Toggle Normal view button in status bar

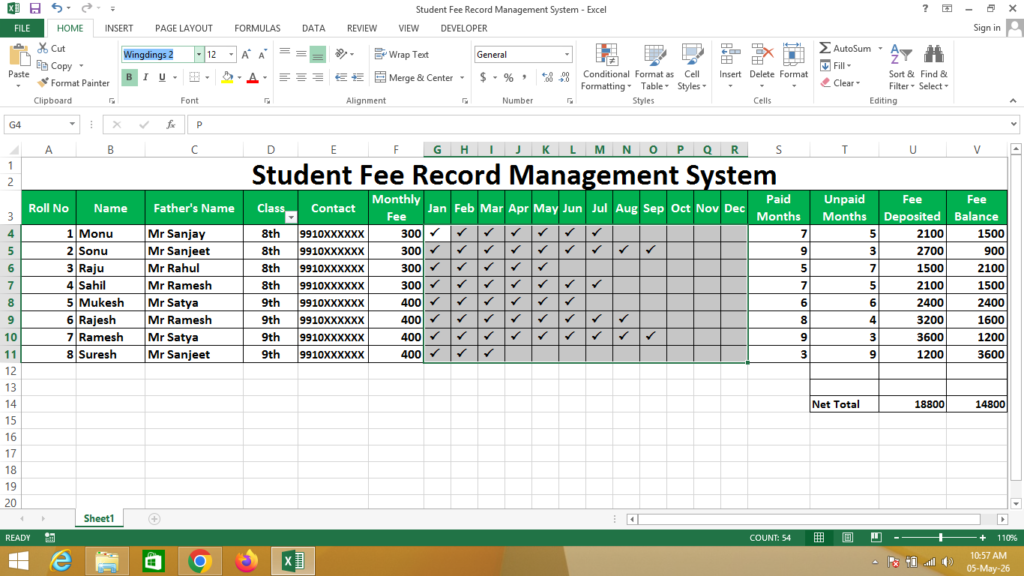coord(819,537)
